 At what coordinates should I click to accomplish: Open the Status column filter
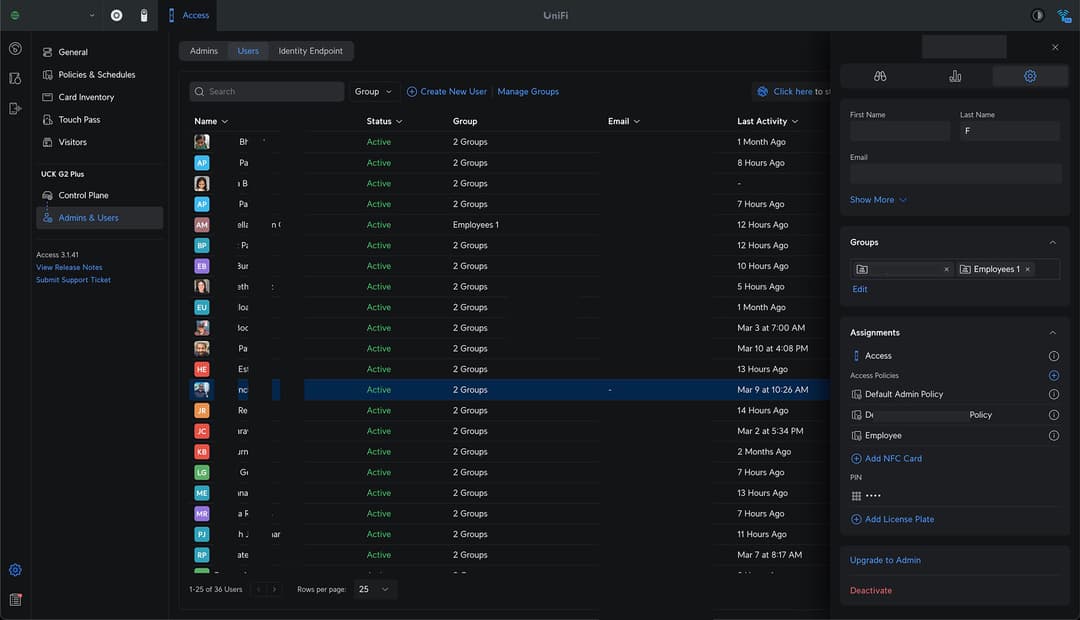(x=384, y=121)
